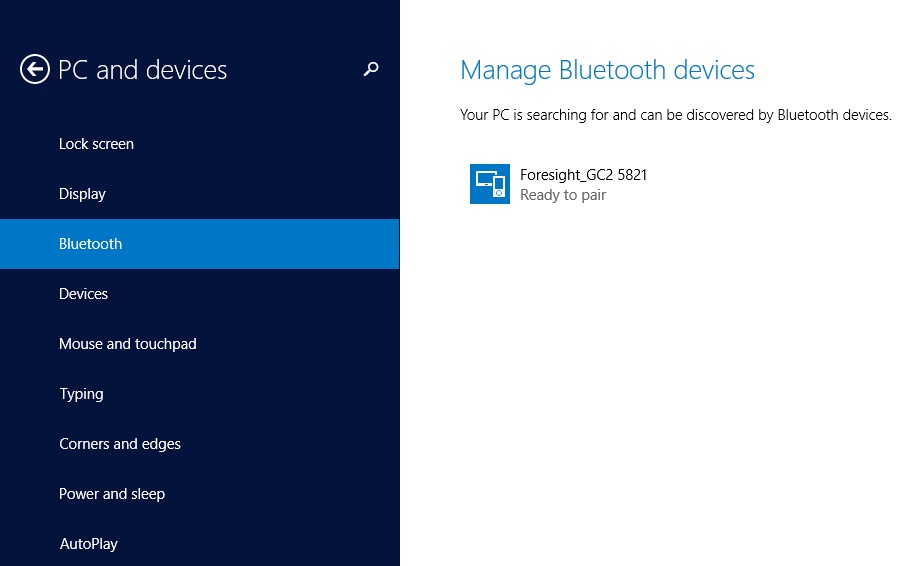Select the Foresight_GC2 5821 device icon
The height and width of the screenshot is (566, 907).
[x=489, y=184]
